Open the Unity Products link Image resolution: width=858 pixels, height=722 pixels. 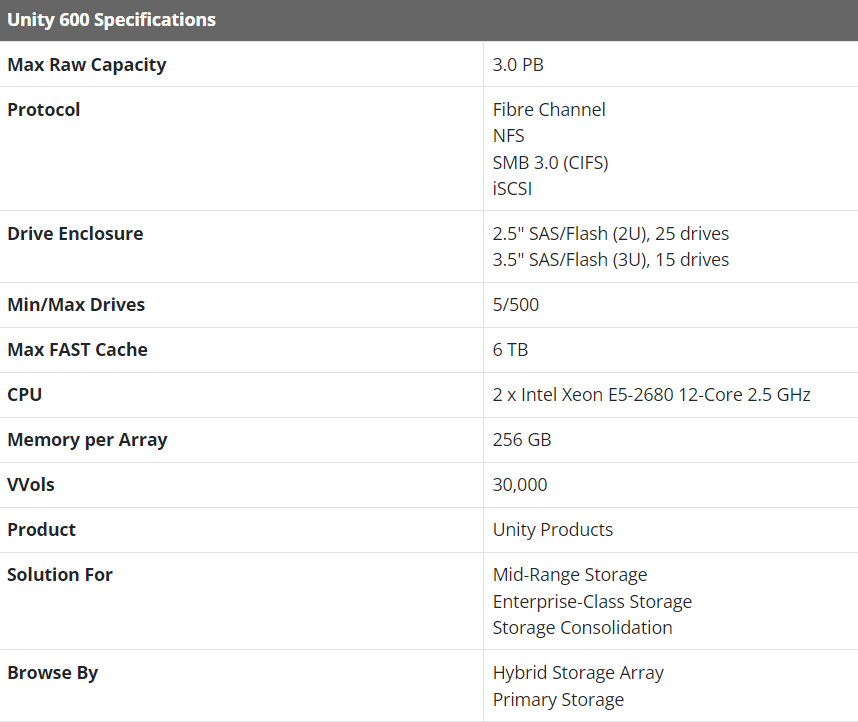[x=552, y=530]
